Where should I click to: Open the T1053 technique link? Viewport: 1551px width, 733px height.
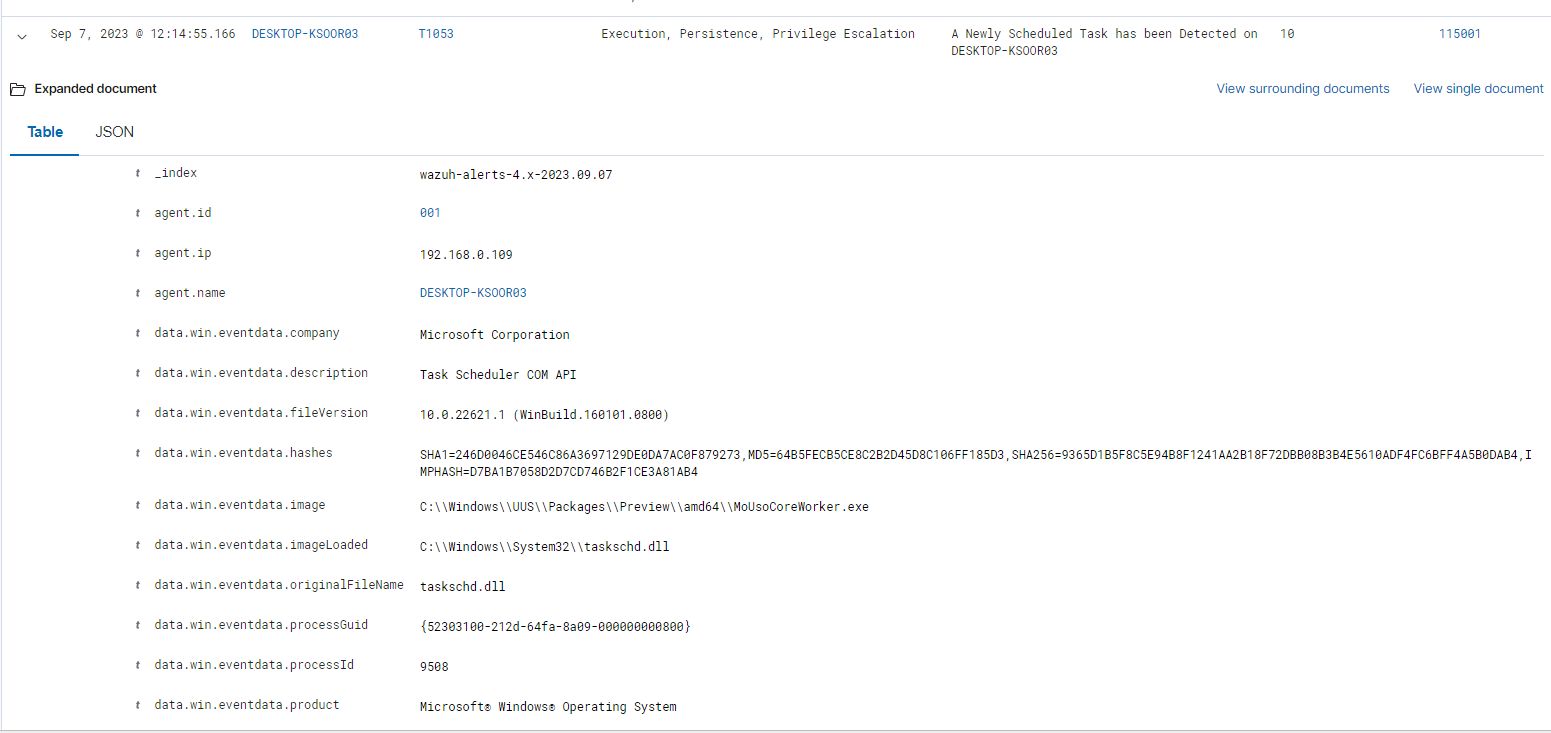click(x=433, y=33)
